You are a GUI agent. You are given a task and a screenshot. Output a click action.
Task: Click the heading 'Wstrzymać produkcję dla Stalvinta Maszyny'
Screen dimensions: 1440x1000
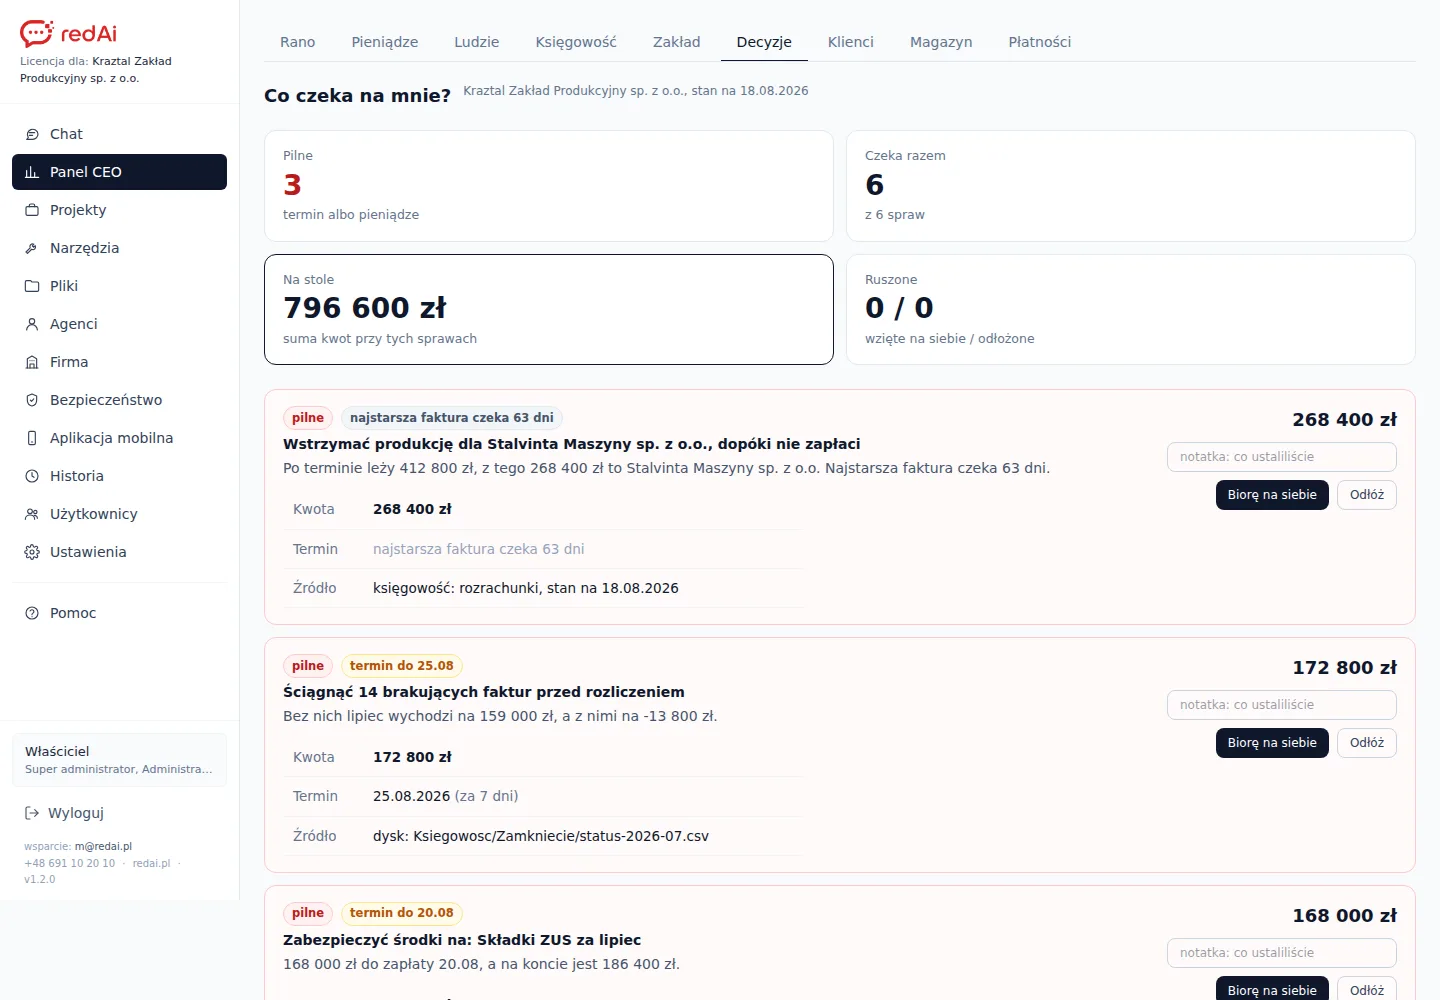[x=571, y=444]
